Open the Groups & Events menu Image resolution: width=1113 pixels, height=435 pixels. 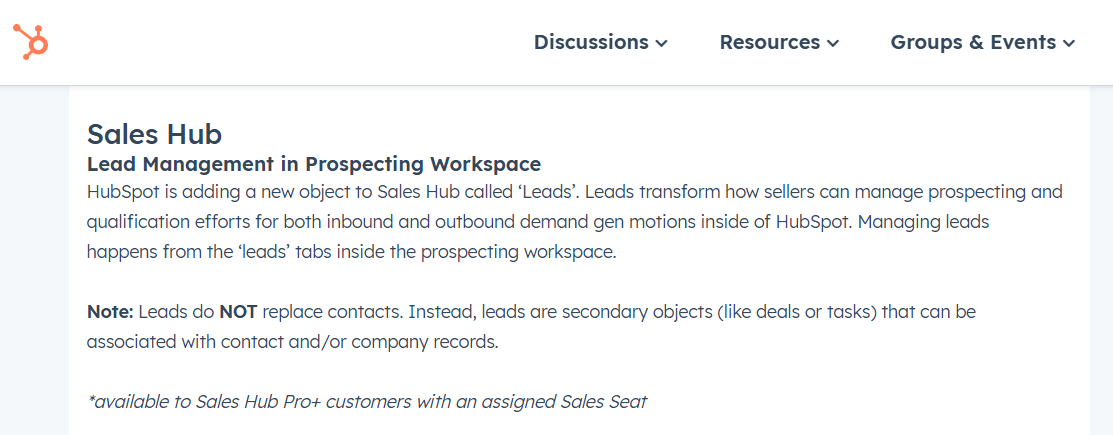coord(973,42)
